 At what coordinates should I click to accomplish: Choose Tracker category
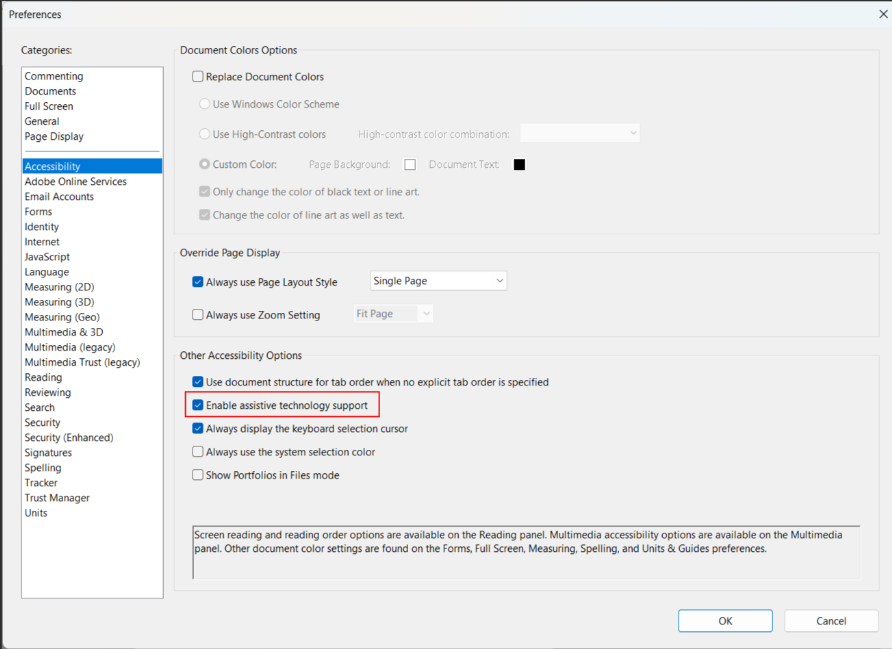pos(92,483)
